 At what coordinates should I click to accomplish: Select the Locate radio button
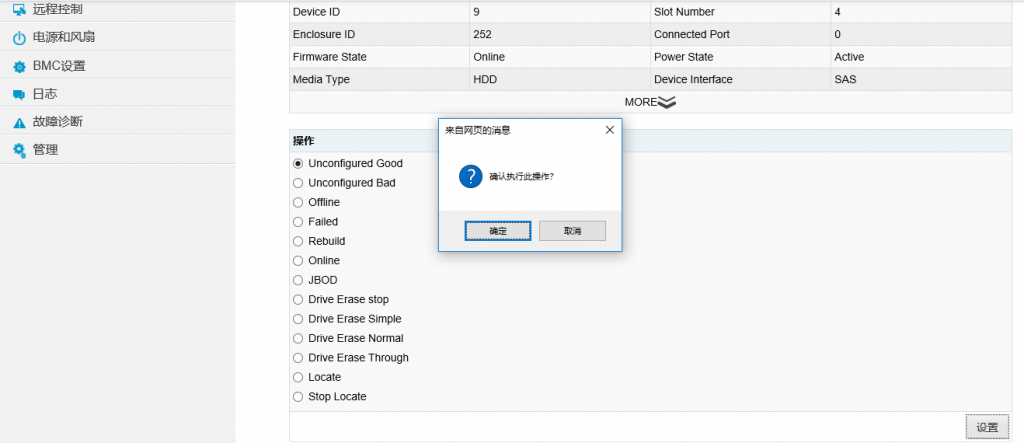click(x=298, y=377)
